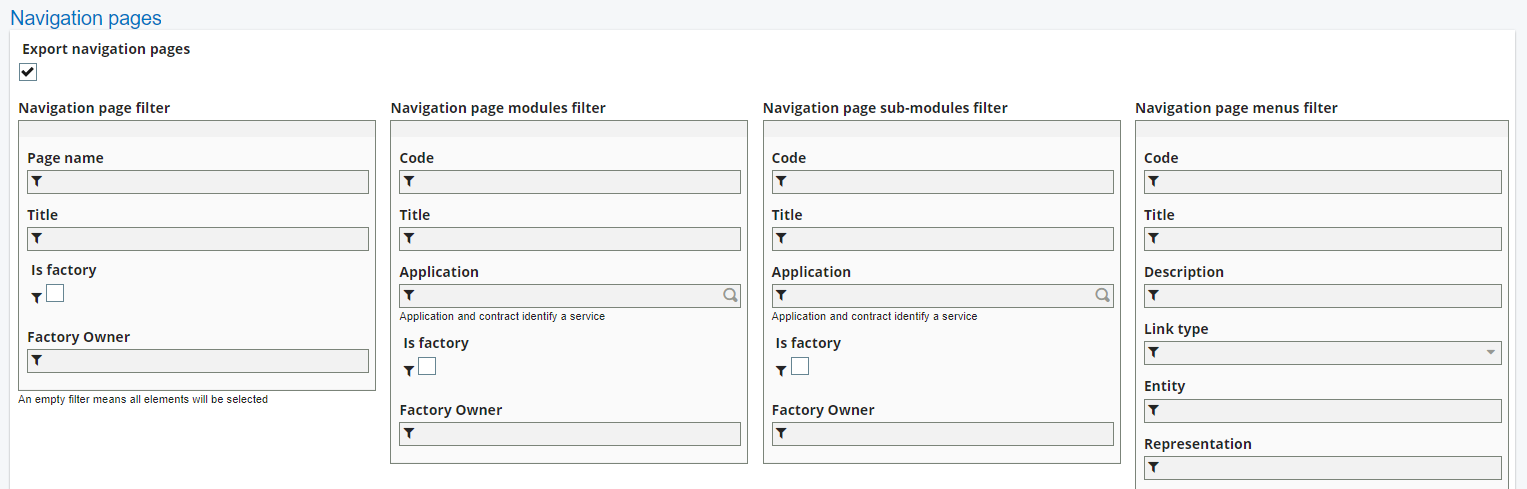
Task: Click filter icon in page filter Factory Owner
Action: tap(37, 361)
